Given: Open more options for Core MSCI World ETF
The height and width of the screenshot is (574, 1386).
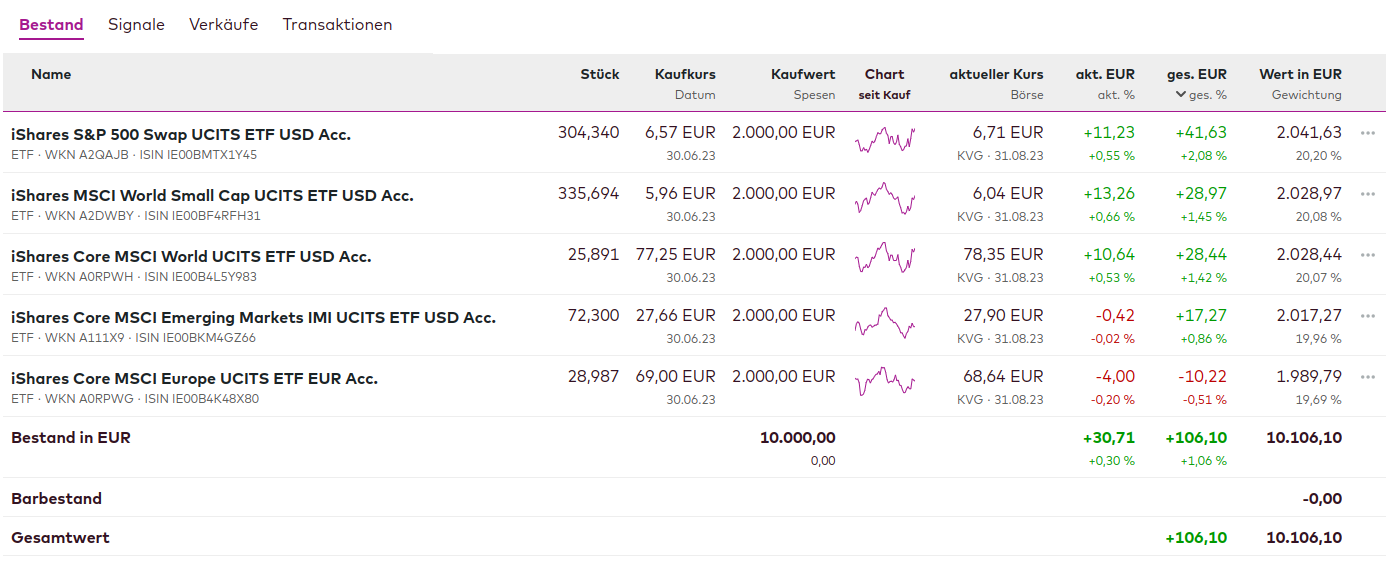Looking at the screenshot, I should pyautogui.click(x=1367, y=255).
